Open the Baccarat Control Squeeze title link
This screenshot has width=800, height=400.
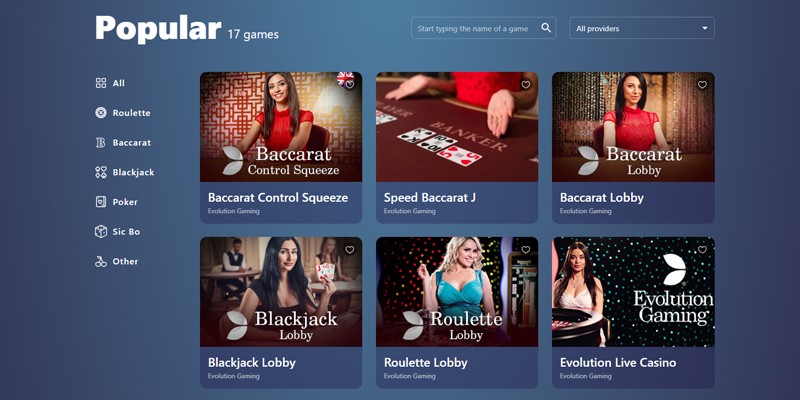(278, 197)
